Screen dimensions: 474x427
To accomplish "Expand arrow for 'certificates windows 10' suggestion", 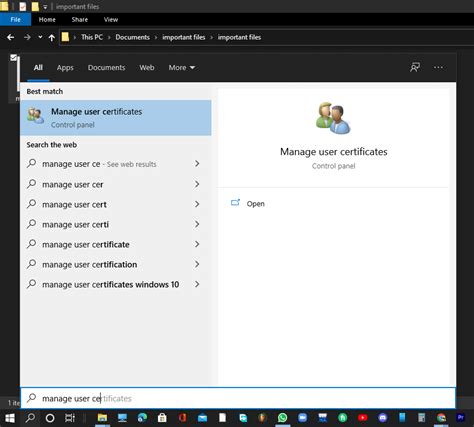I will pos(197,284).
